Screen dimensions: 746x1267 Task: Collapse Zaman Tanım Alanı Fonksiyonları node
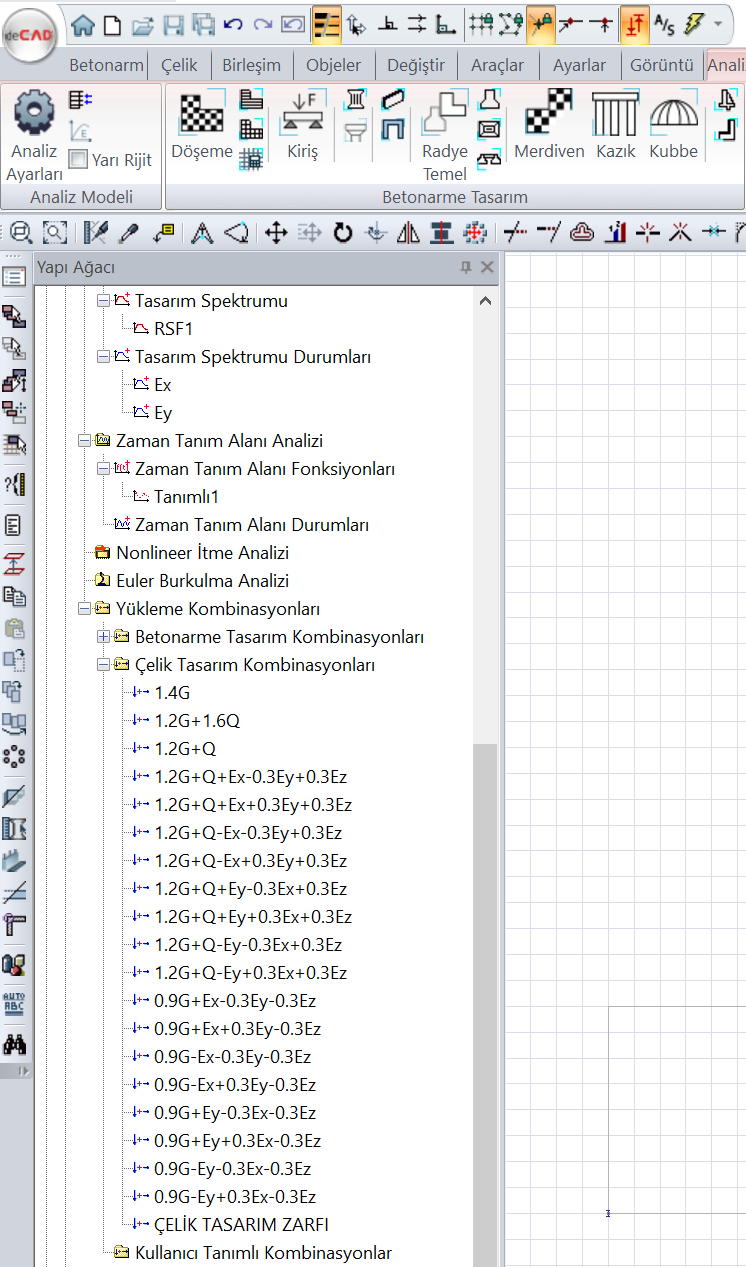pyautogui.click(x=102, y=468)
